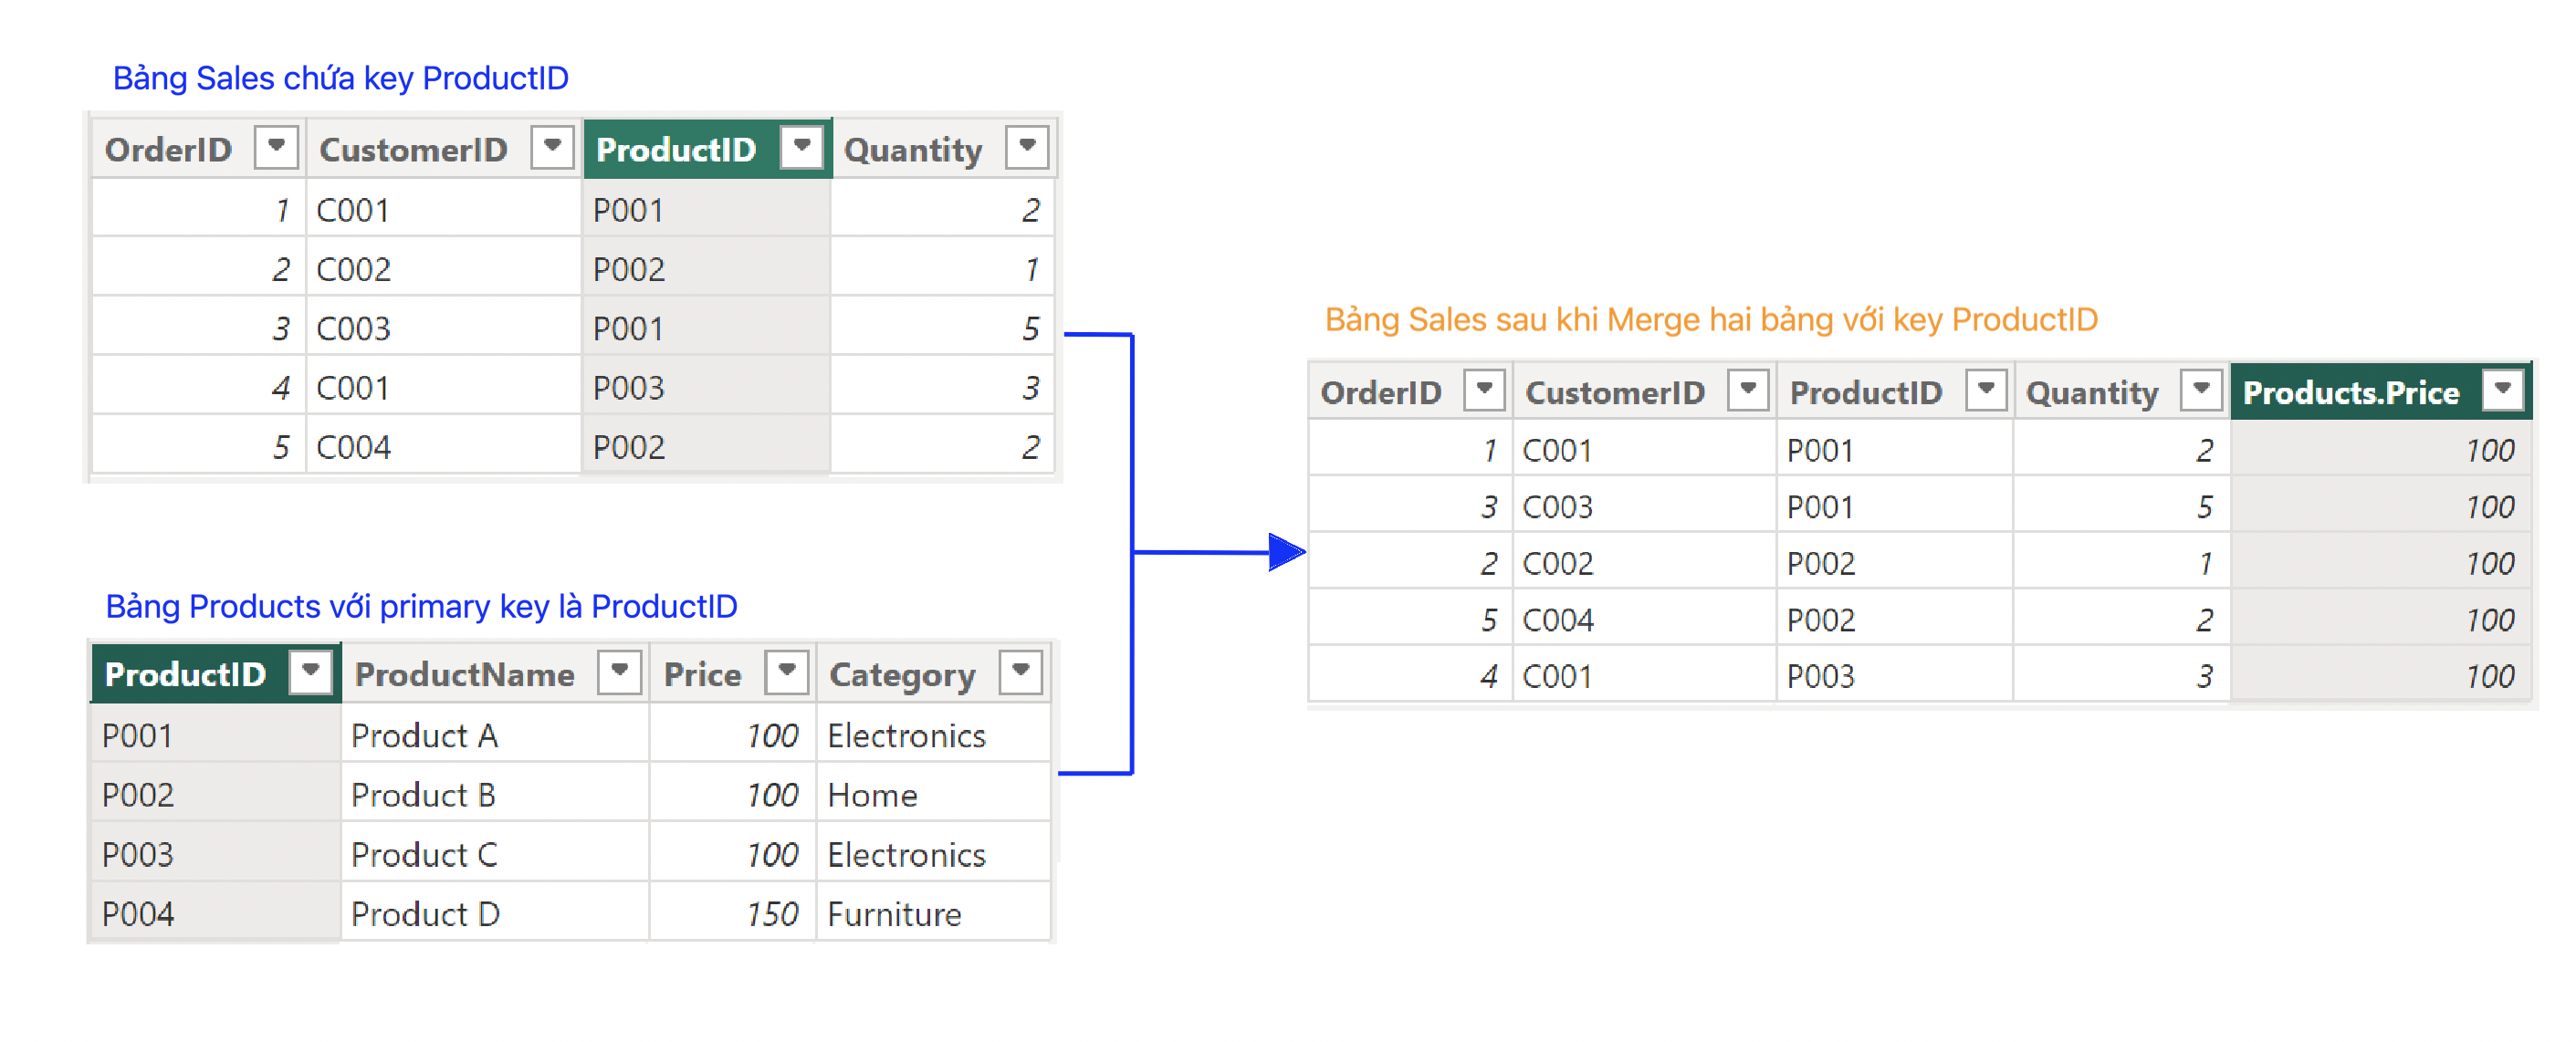Click Product D cell

495,912
